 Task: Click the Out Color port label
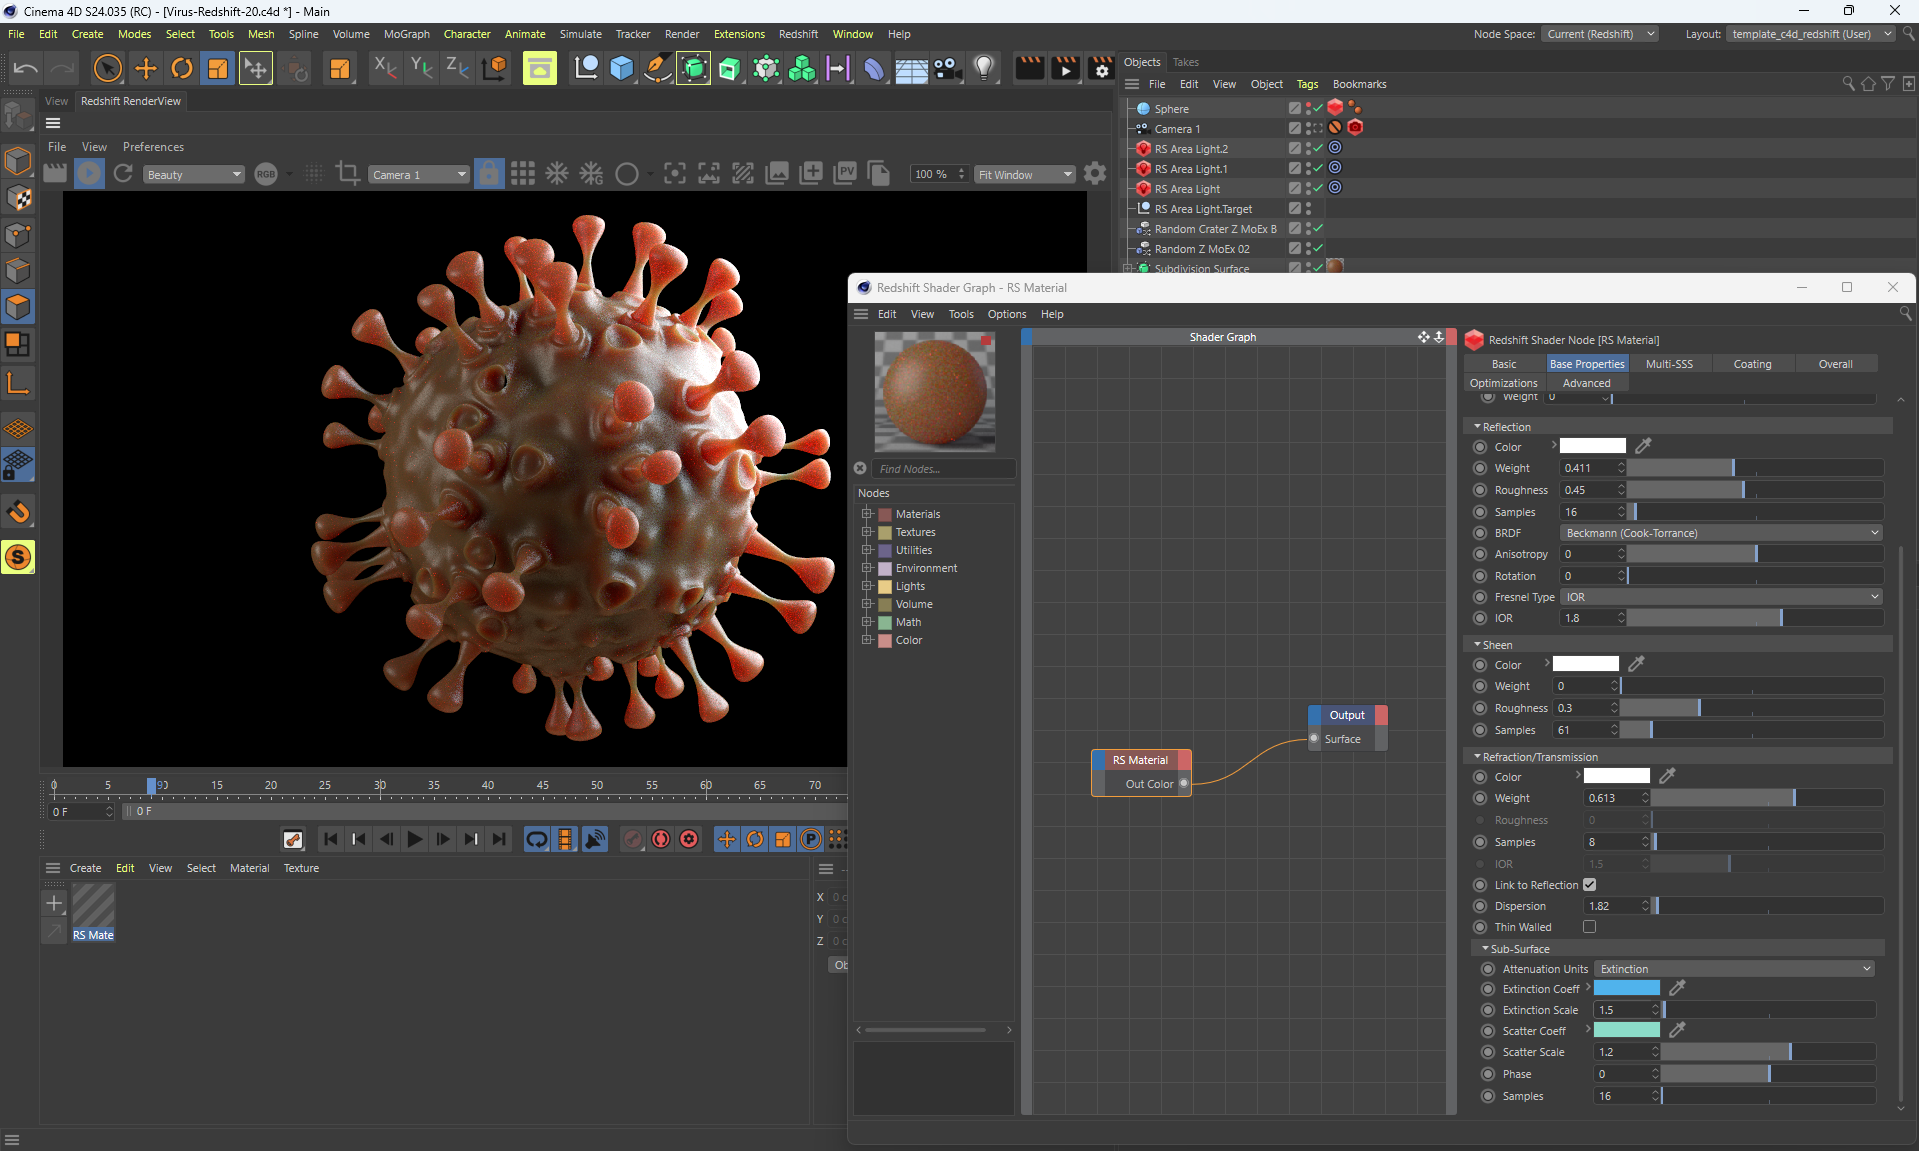pyautogui.click(x=1149, y=784)
